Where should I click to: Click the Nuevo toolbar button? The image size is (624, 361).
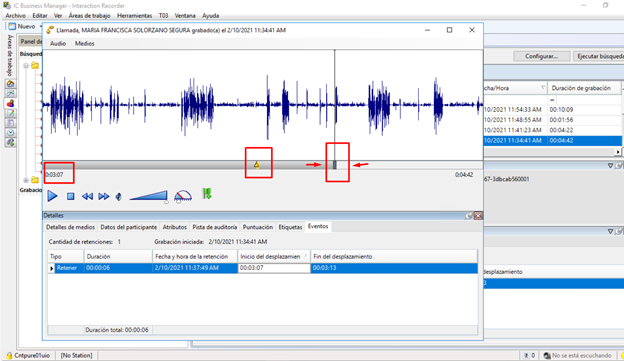22,26
